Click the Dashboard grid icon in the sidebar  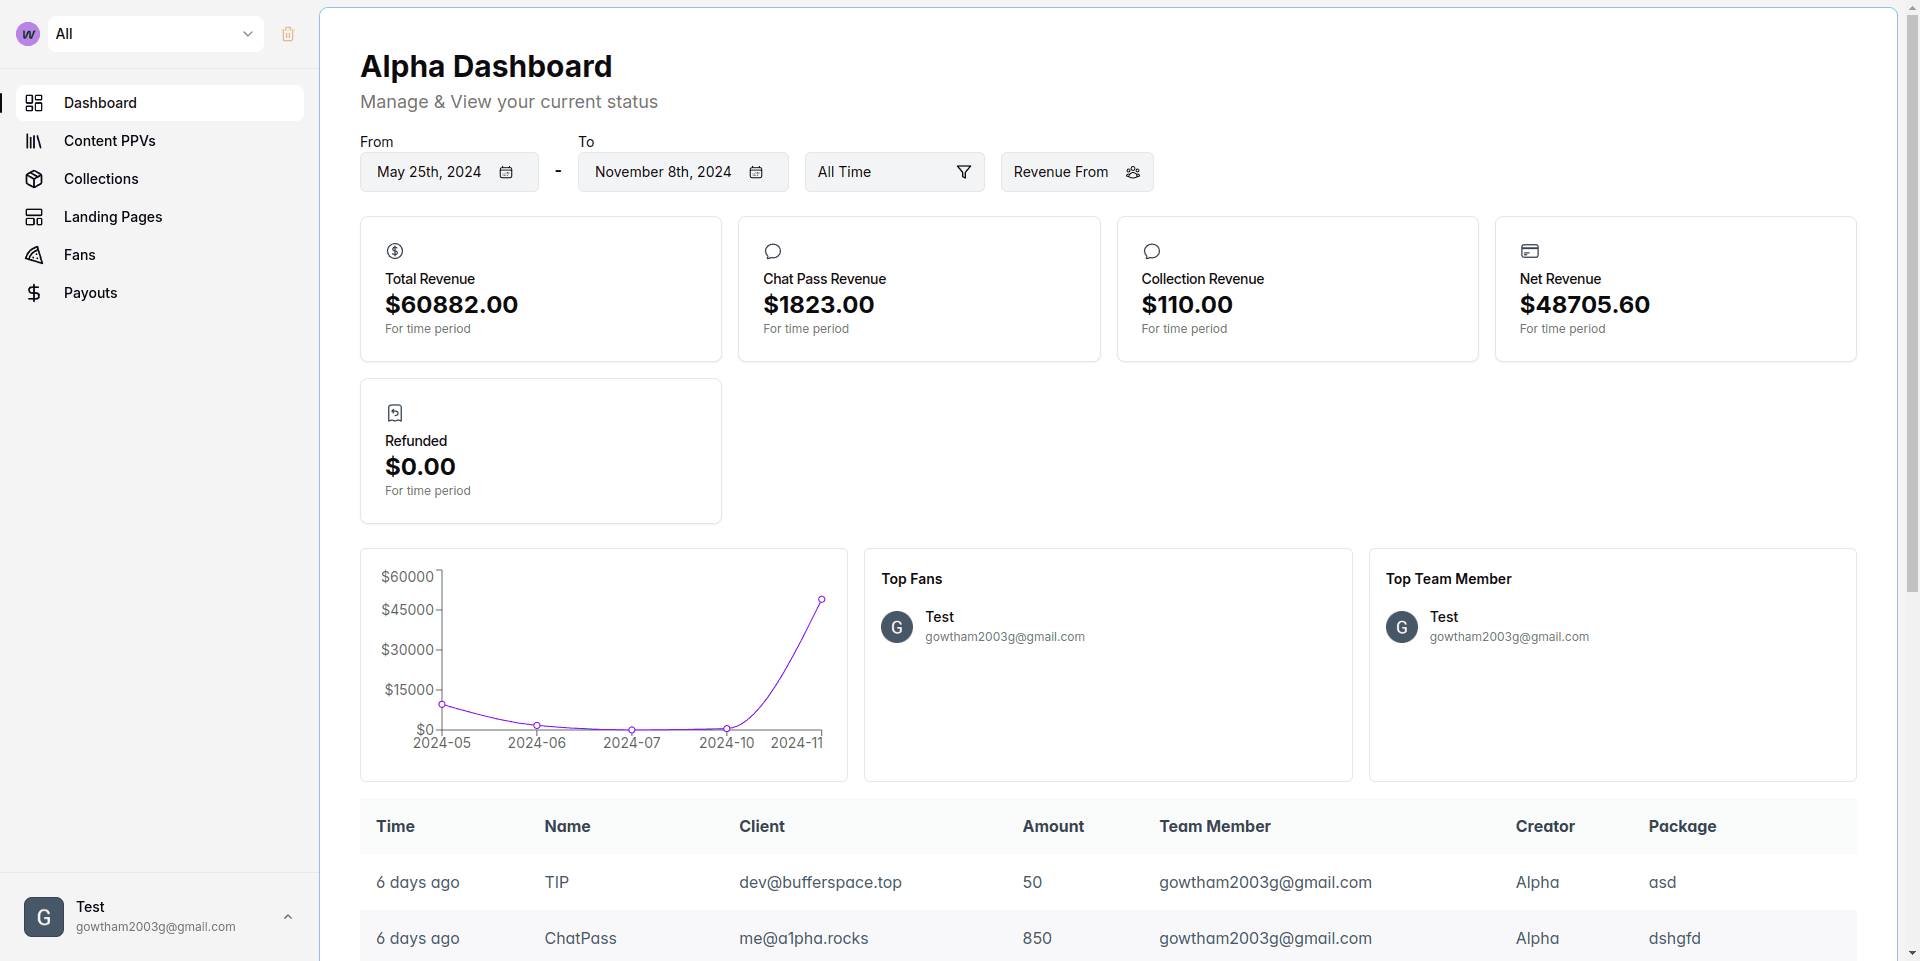click(34, 103)
